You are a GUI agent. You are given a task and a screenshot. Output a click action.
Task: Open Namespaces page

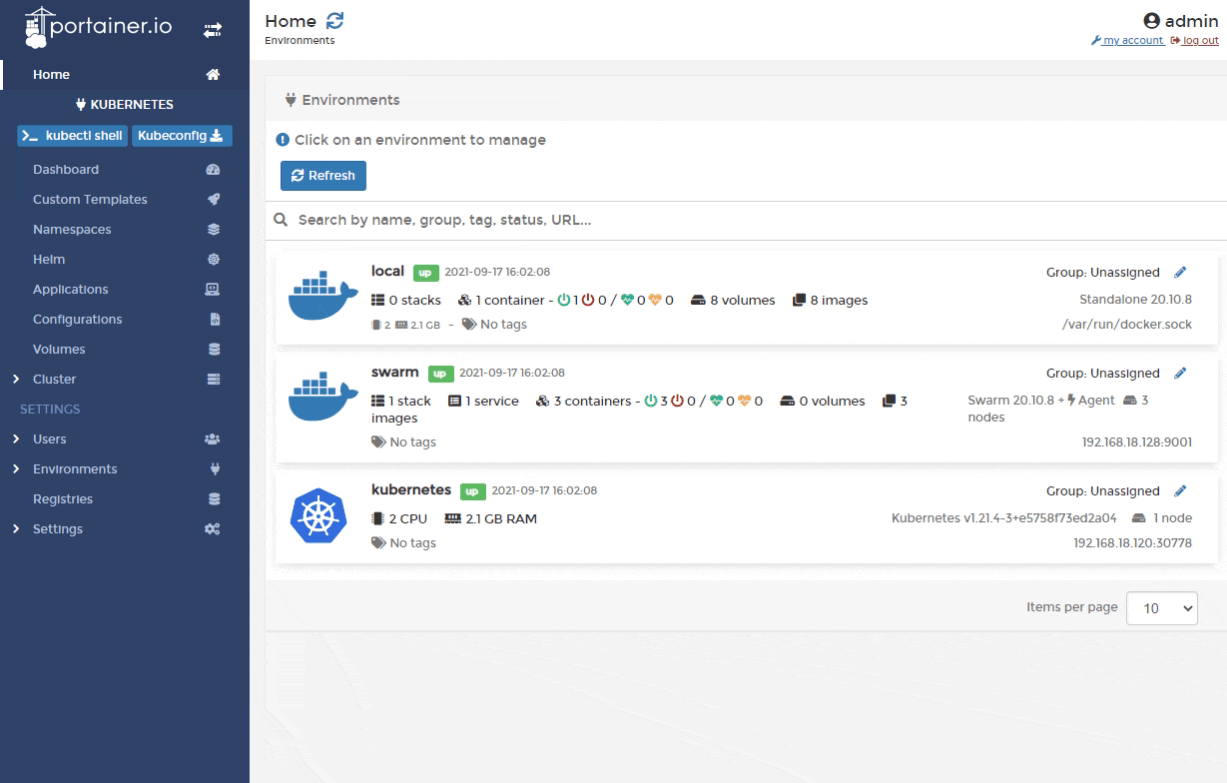click(x=72, y=229)
